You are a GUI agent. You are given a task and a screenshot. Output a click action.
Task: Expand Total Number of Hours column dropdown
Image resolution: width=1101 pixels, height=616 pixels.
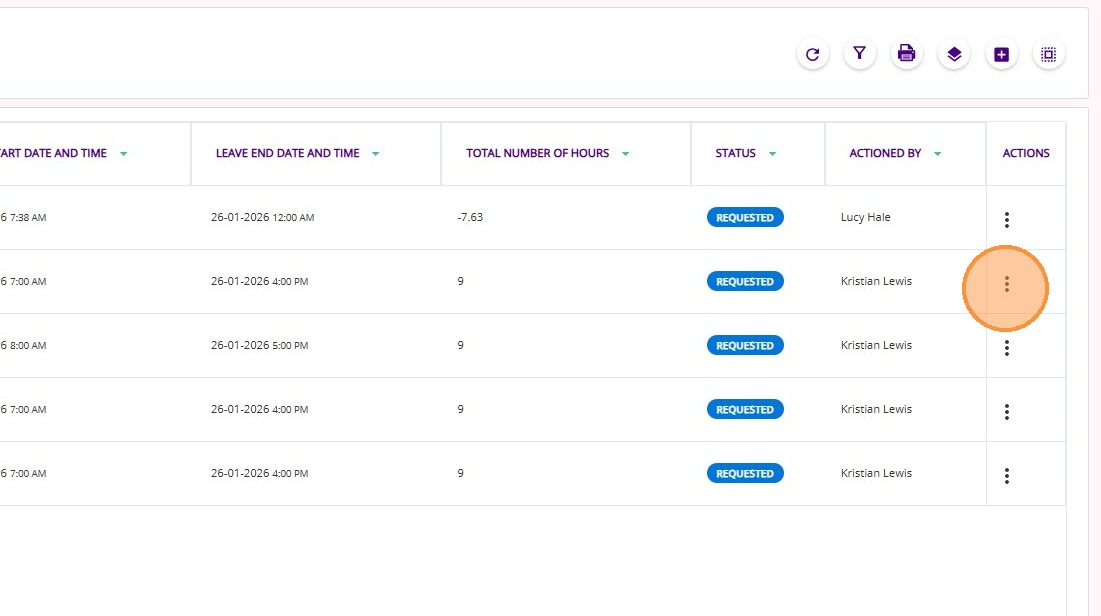point(626,154)
